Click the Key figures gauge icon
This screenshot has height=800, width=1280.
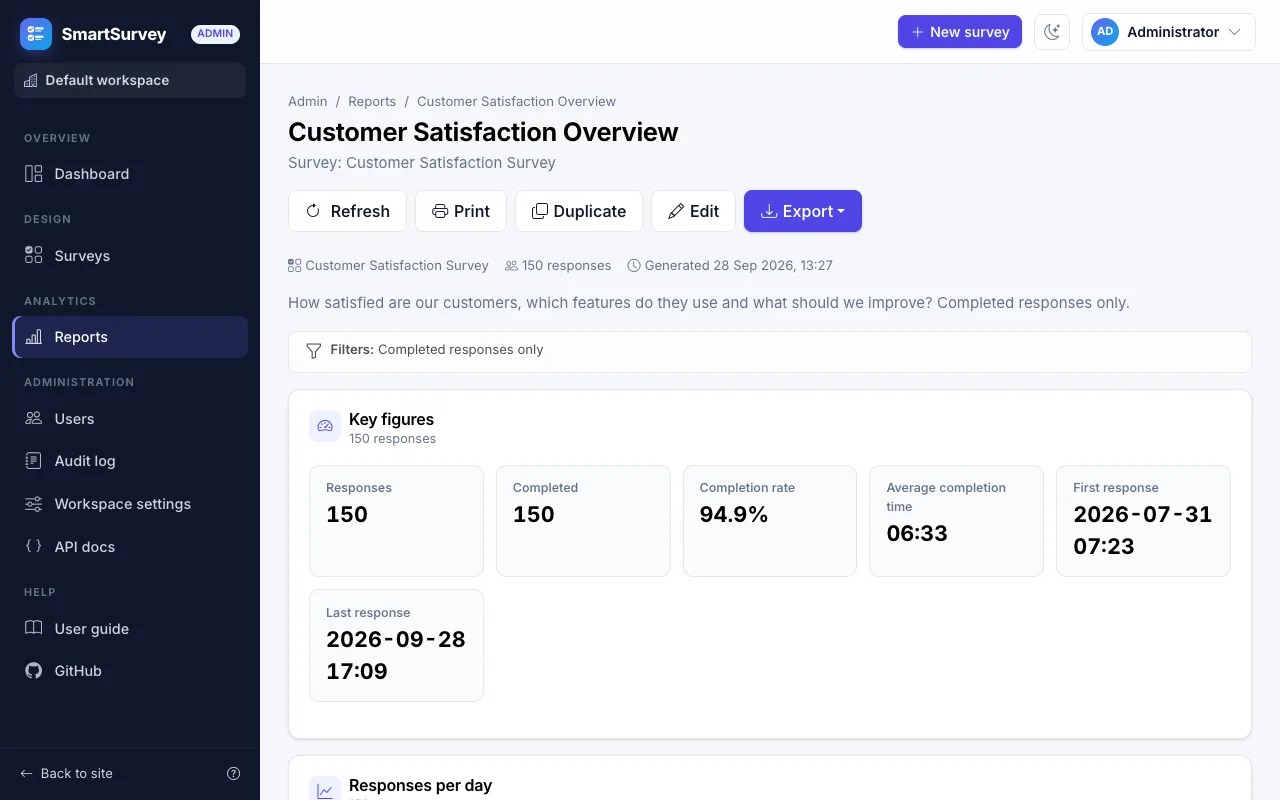point(325,426)
